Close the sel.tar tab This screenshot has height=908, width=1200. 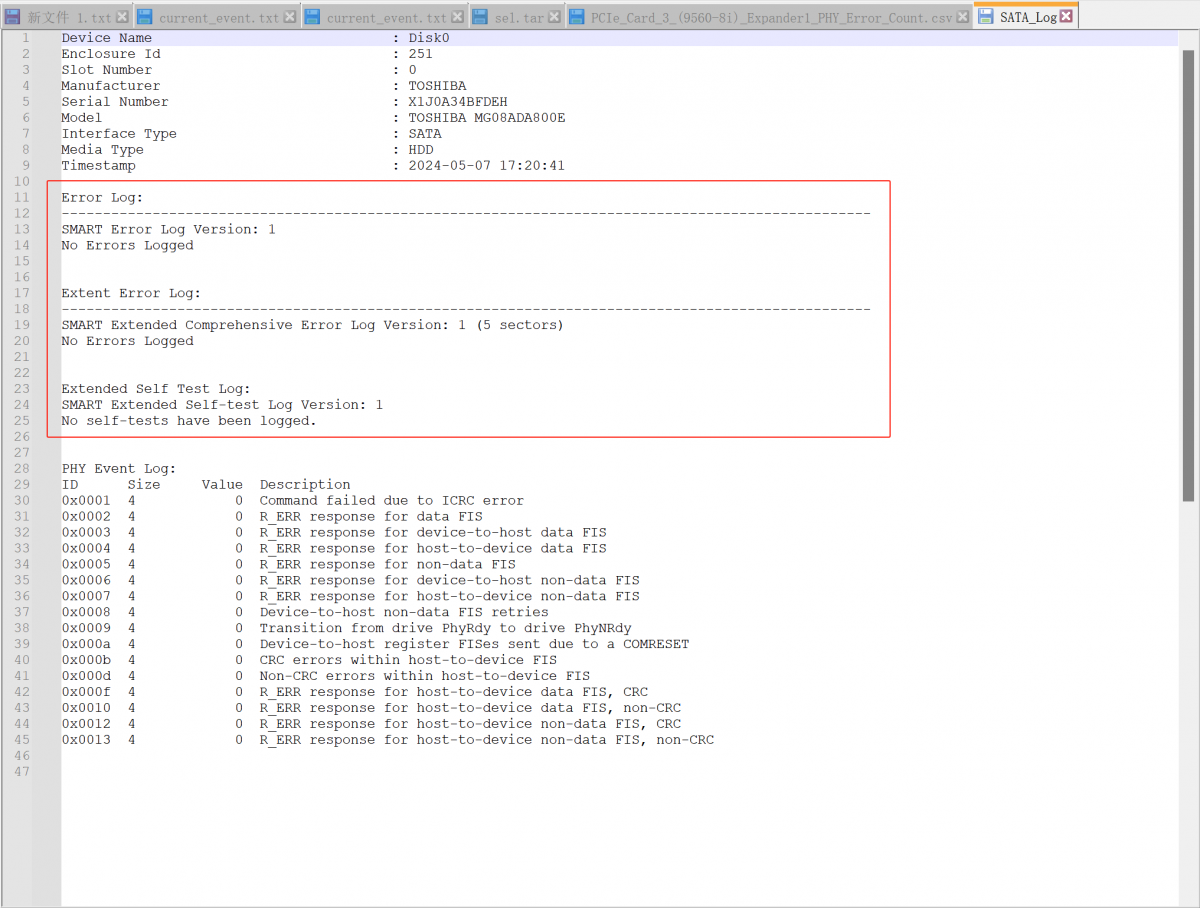[552, 18]
